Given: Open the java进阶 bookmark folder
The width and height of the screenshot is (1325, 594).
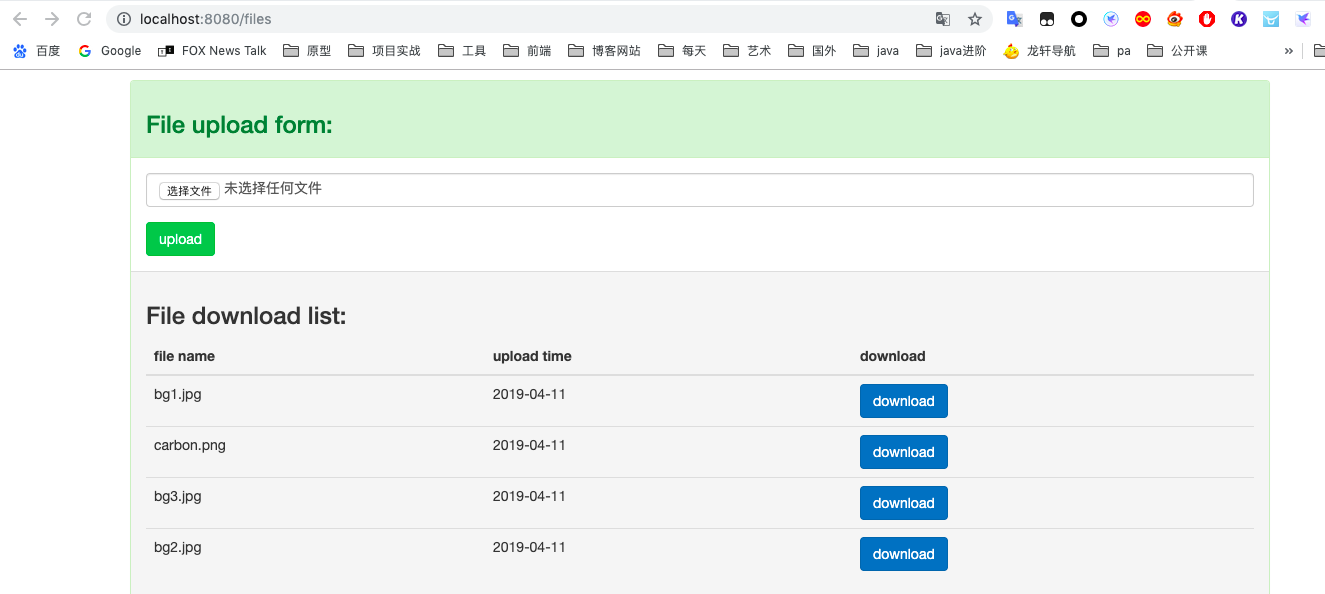Looking at the screenshot, I should pos(951,51).
